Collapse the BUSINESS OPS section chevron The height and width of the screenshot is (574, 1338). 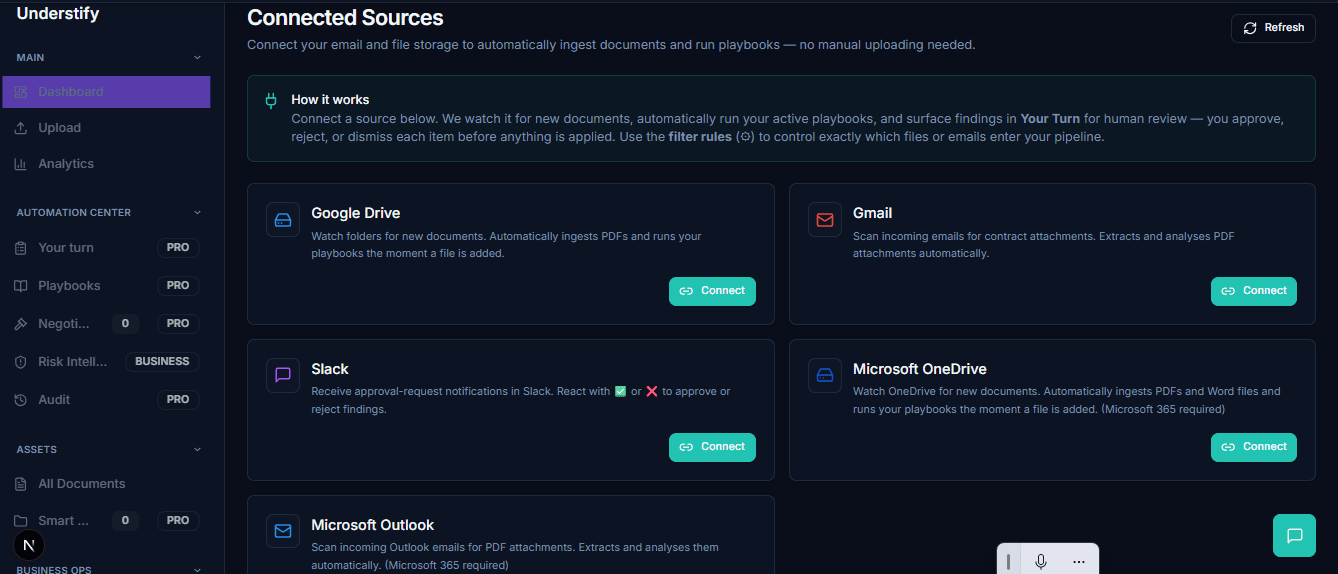[197, 569]
